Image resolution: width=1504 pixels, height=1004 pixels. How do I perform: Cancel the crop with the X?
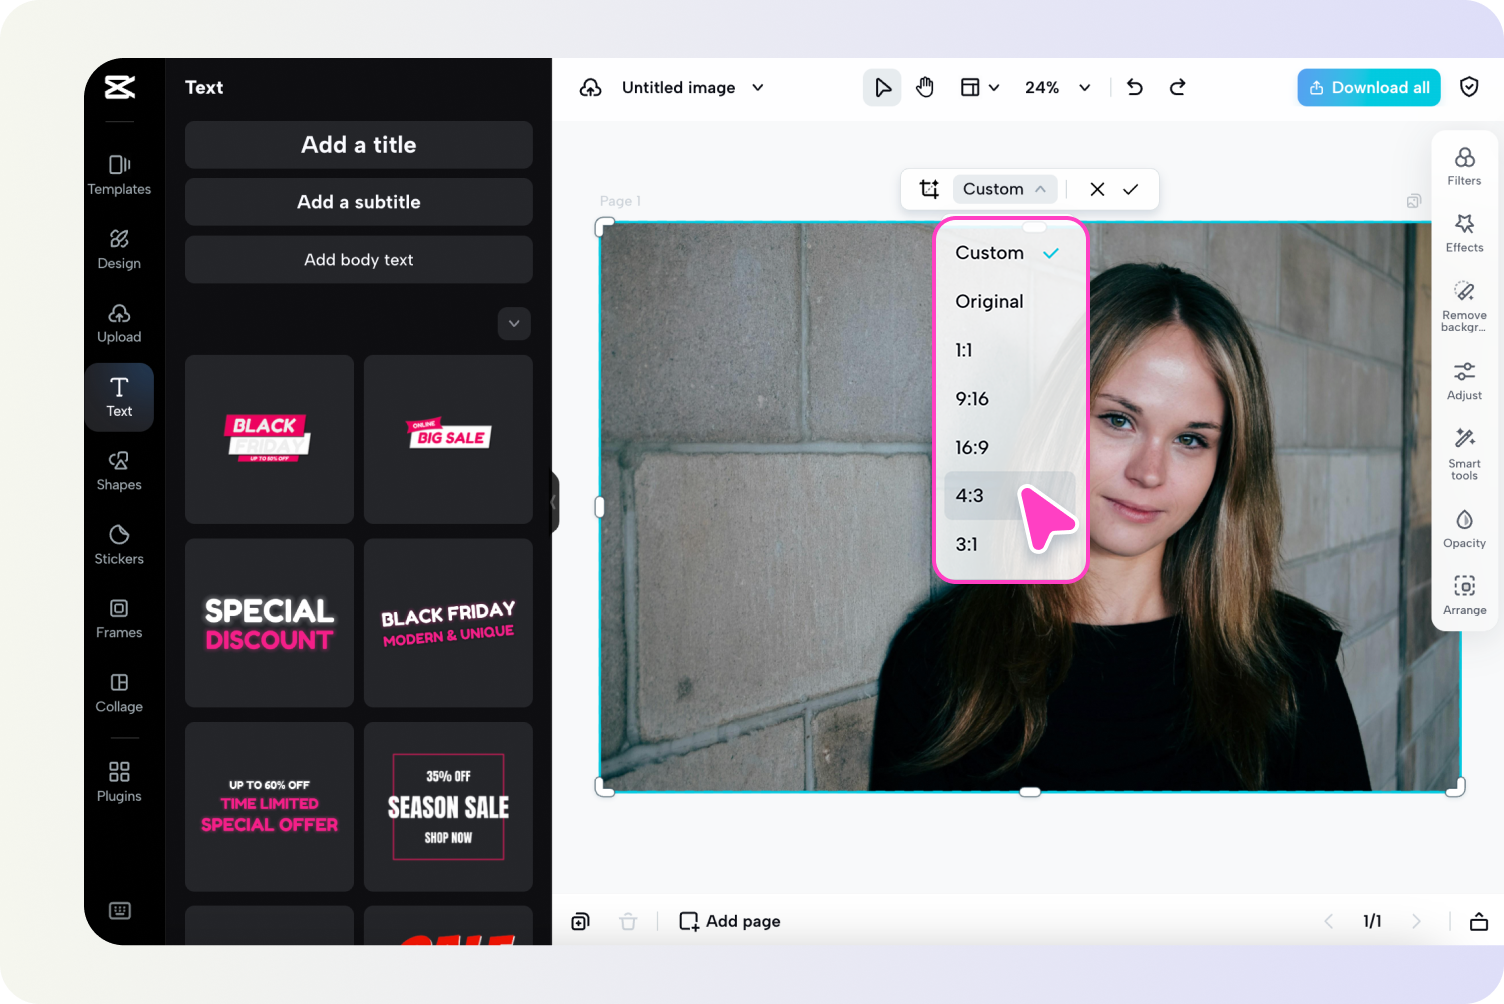pos(1097,189)
